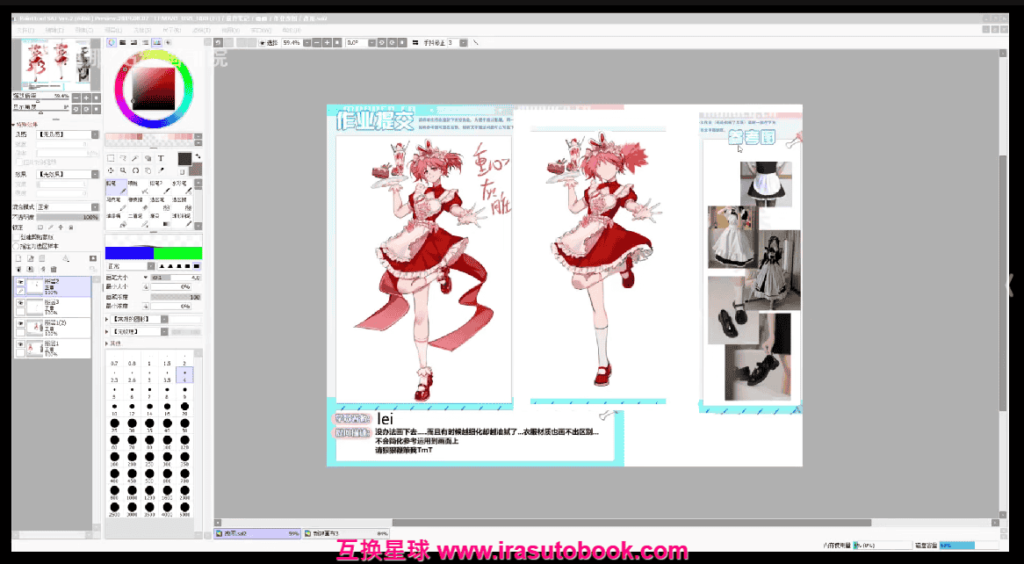
Task: Zoom in with toolbar plus button
Action: [327, 42]
